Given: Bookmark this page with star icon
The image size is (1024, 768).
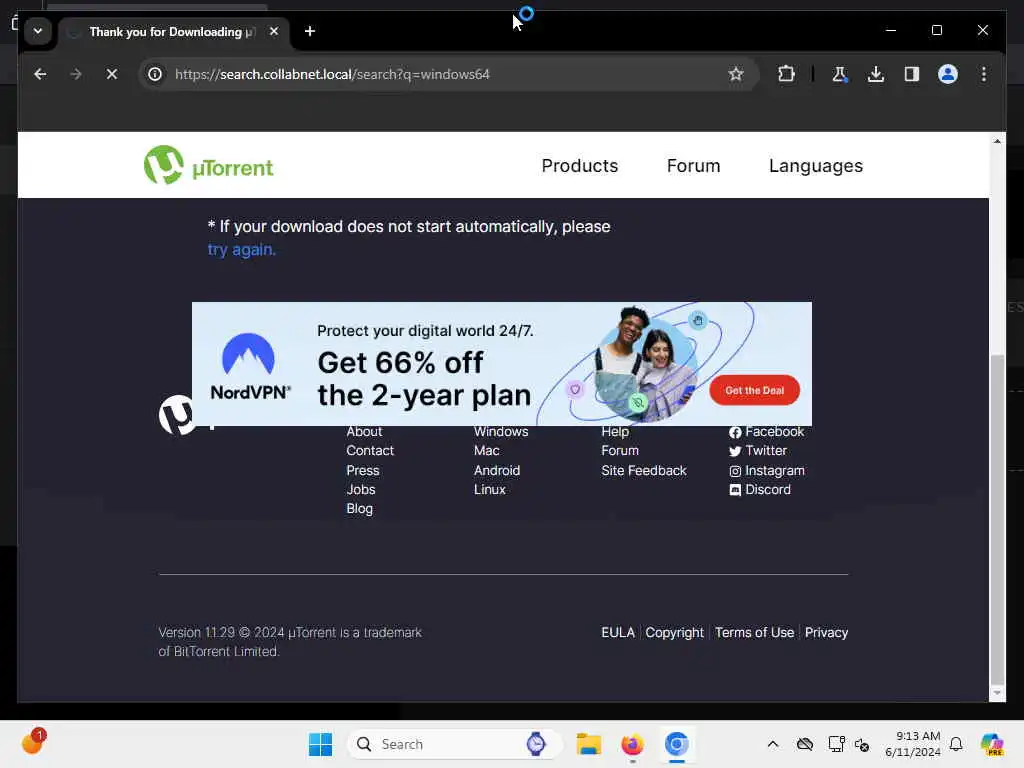Looking at the screenshot, I should (x=736, y=74).
